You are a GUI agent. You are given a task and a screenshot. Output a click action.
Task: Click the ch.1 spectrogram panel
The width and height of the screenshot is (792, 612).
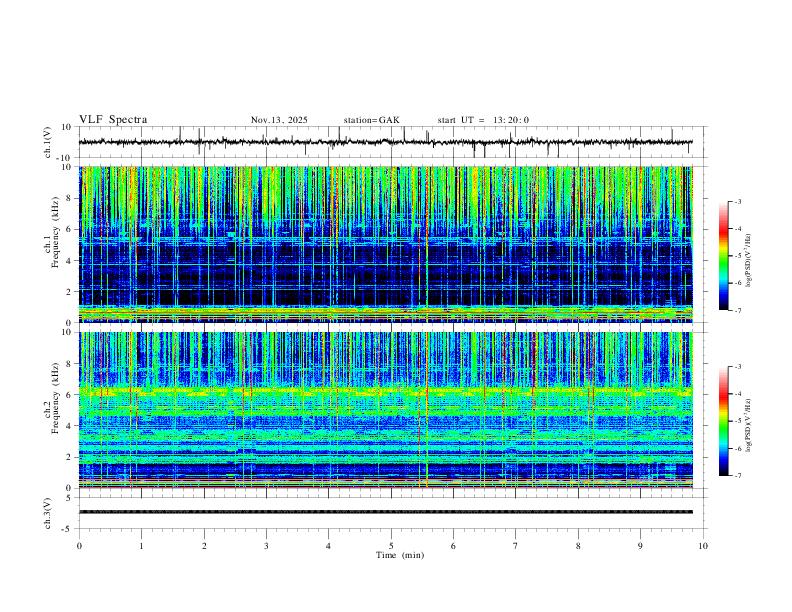pyautogui.click(x=385, y=244)
